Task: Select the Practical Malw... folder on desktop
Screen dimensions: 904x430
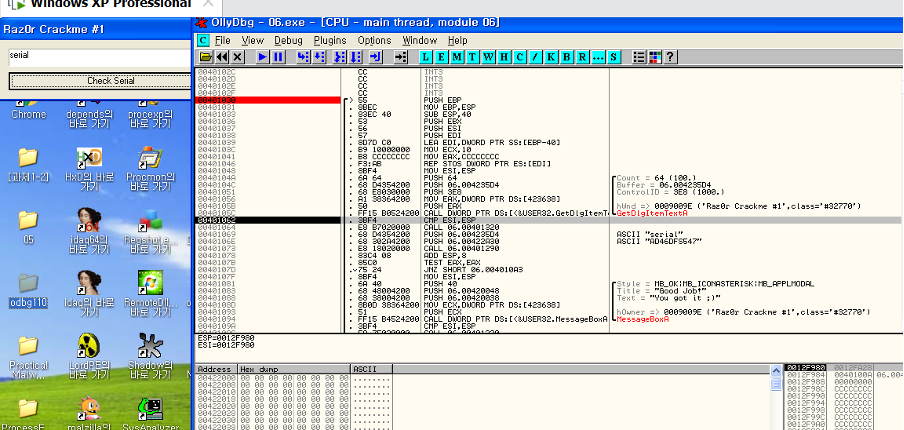Action: pos(28,357)
